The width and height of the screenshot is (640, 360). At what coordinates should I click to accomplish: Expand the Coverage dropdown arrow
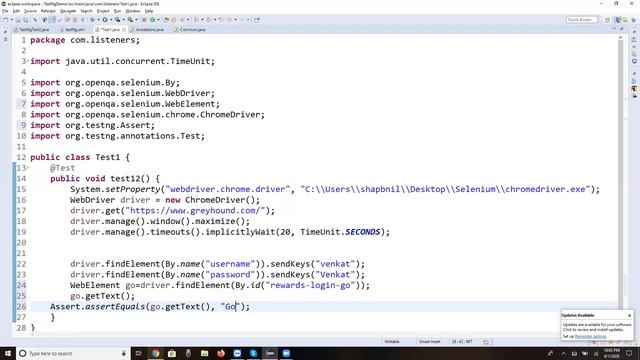click(124, 20)
